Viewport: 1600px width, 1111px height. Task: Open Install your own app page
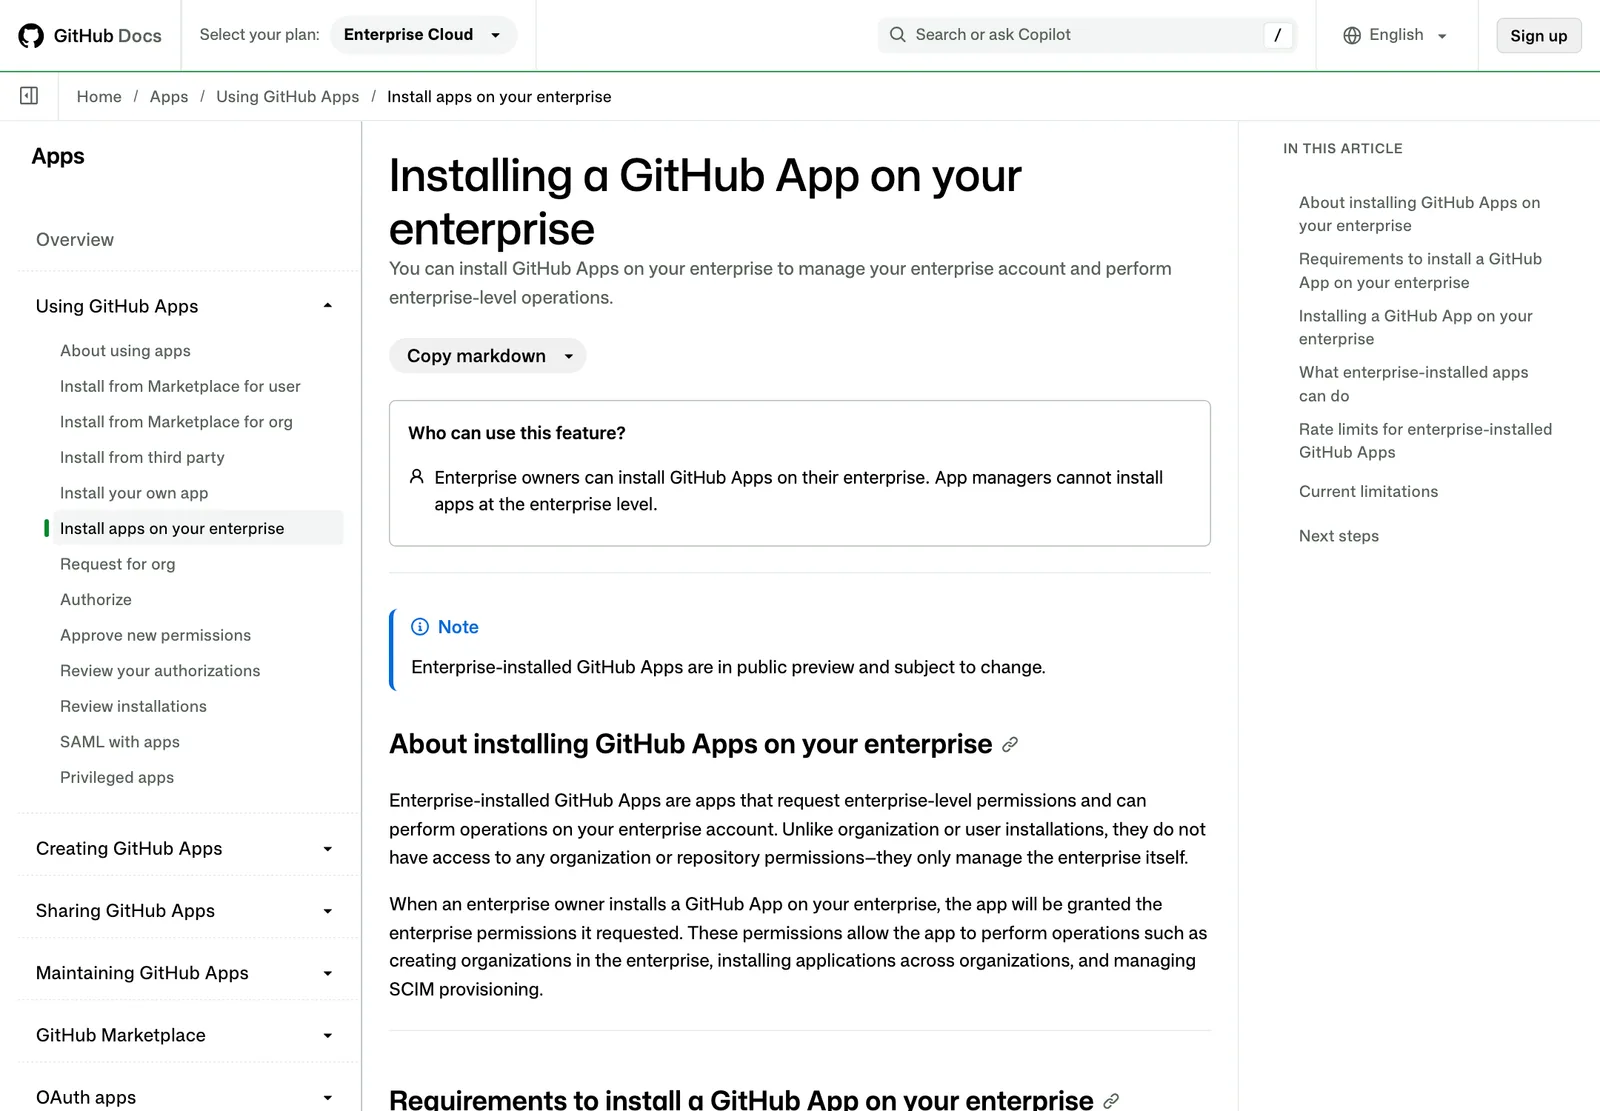coord(134,493)
